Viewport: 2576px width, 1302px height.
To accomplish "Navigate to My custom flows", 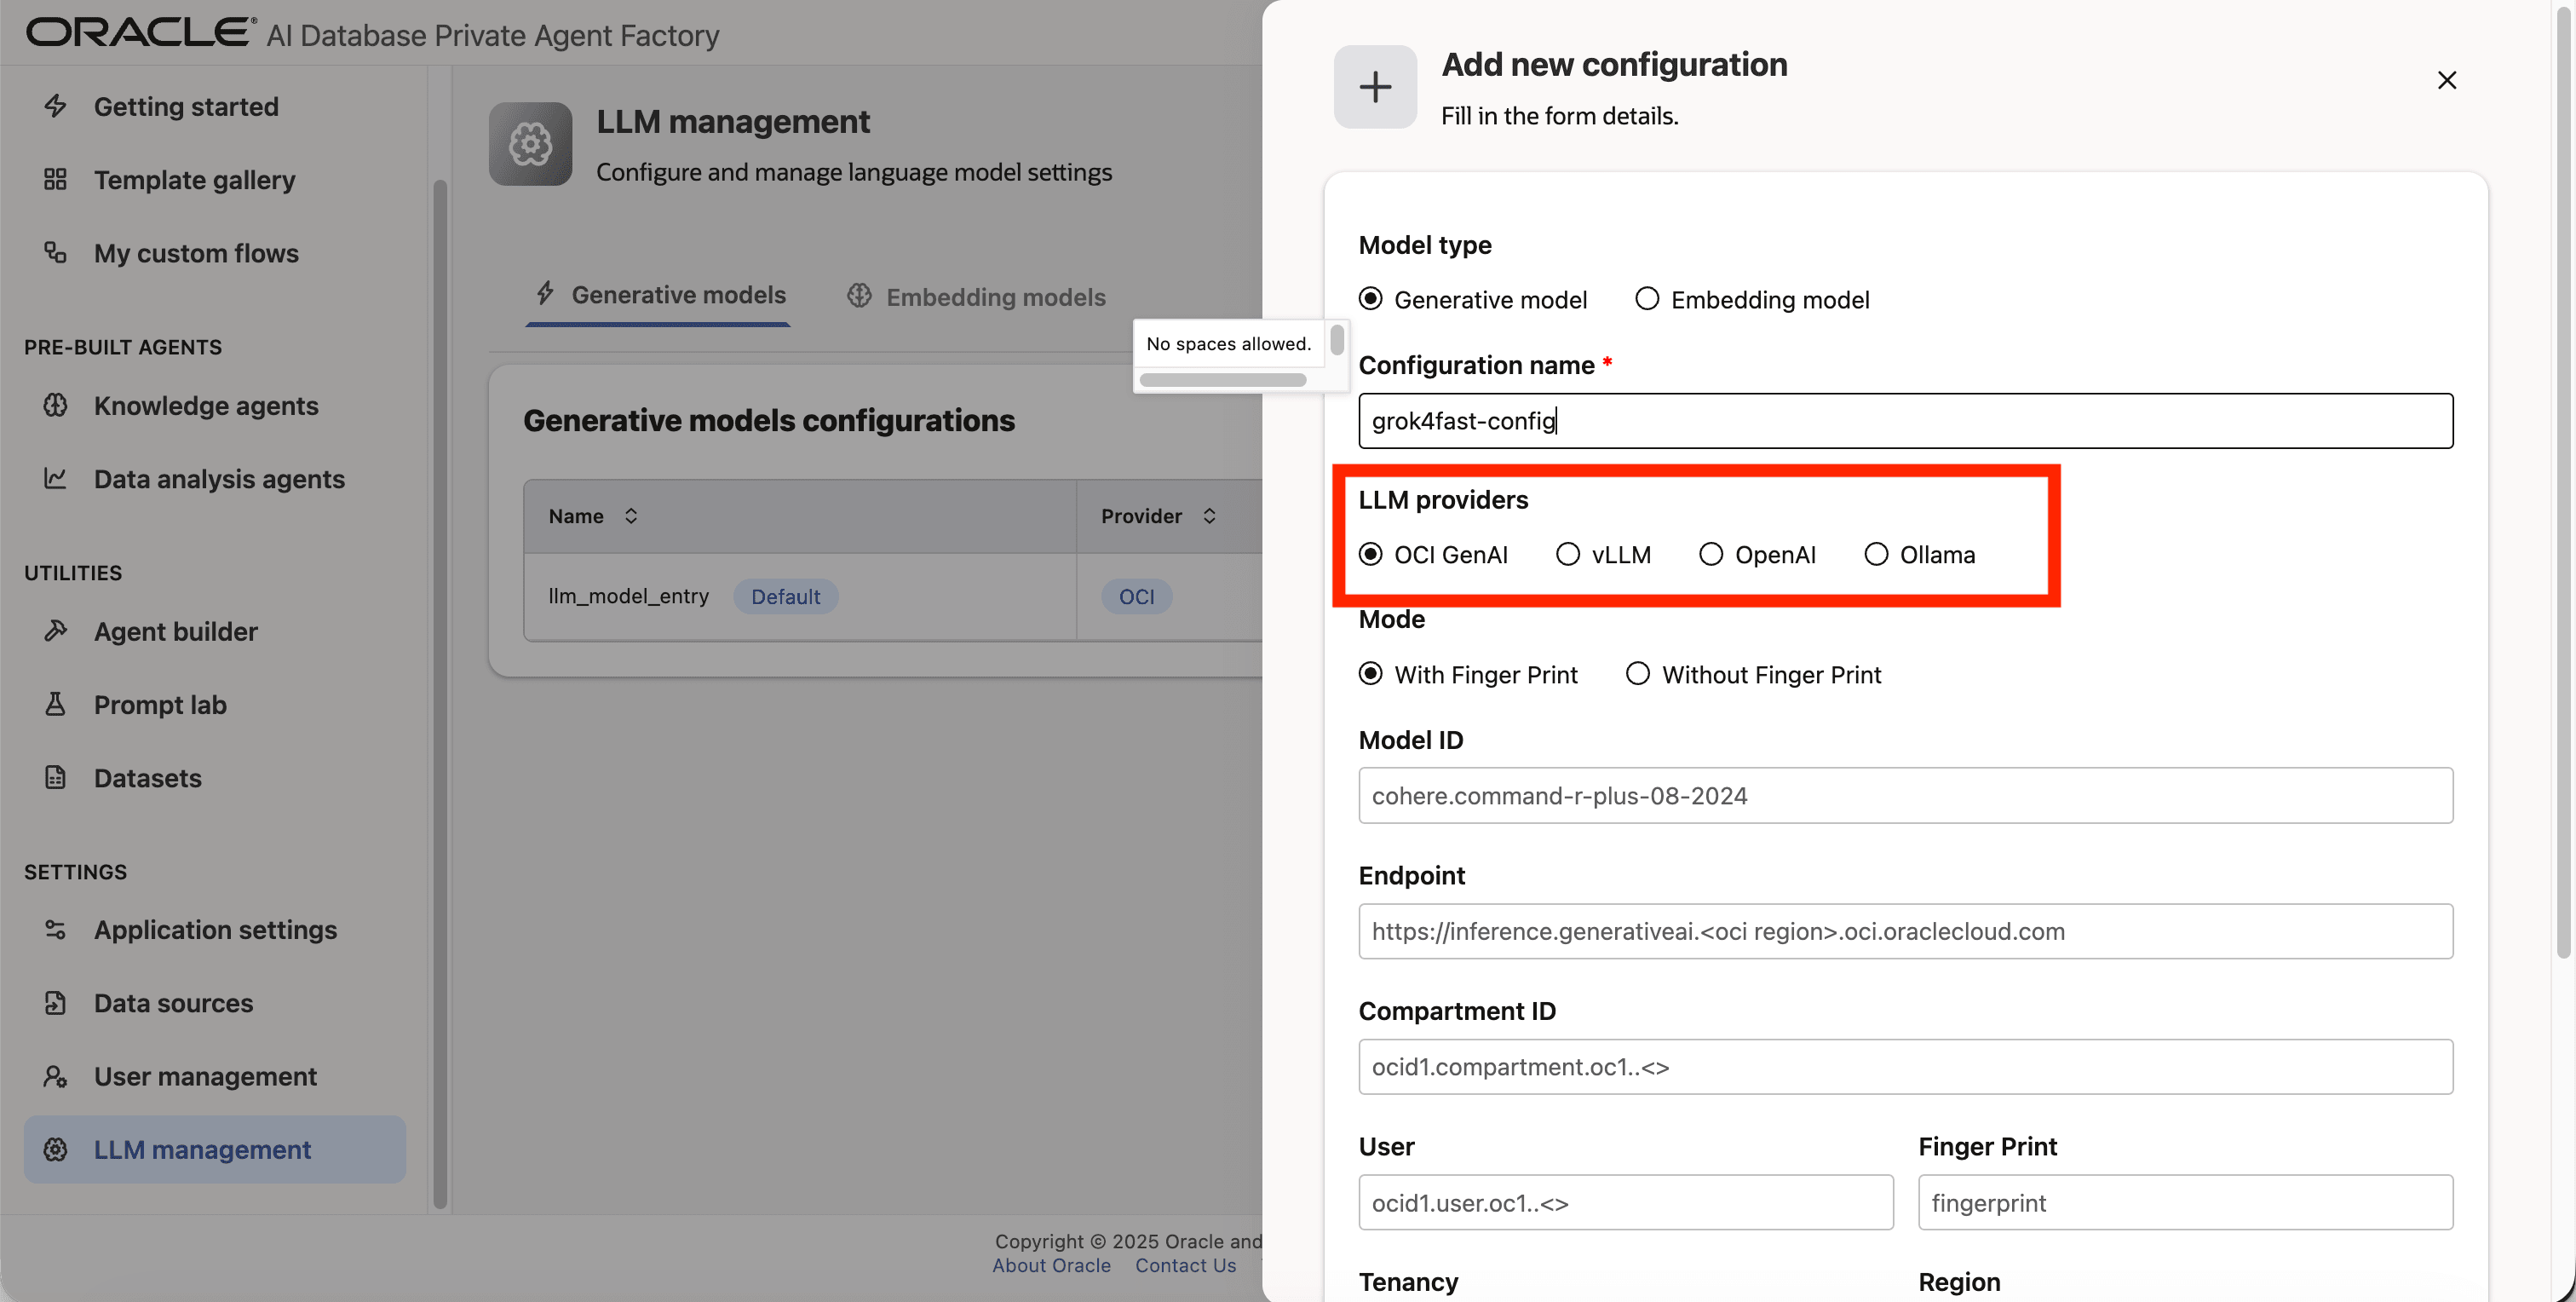I will [196, 253].
